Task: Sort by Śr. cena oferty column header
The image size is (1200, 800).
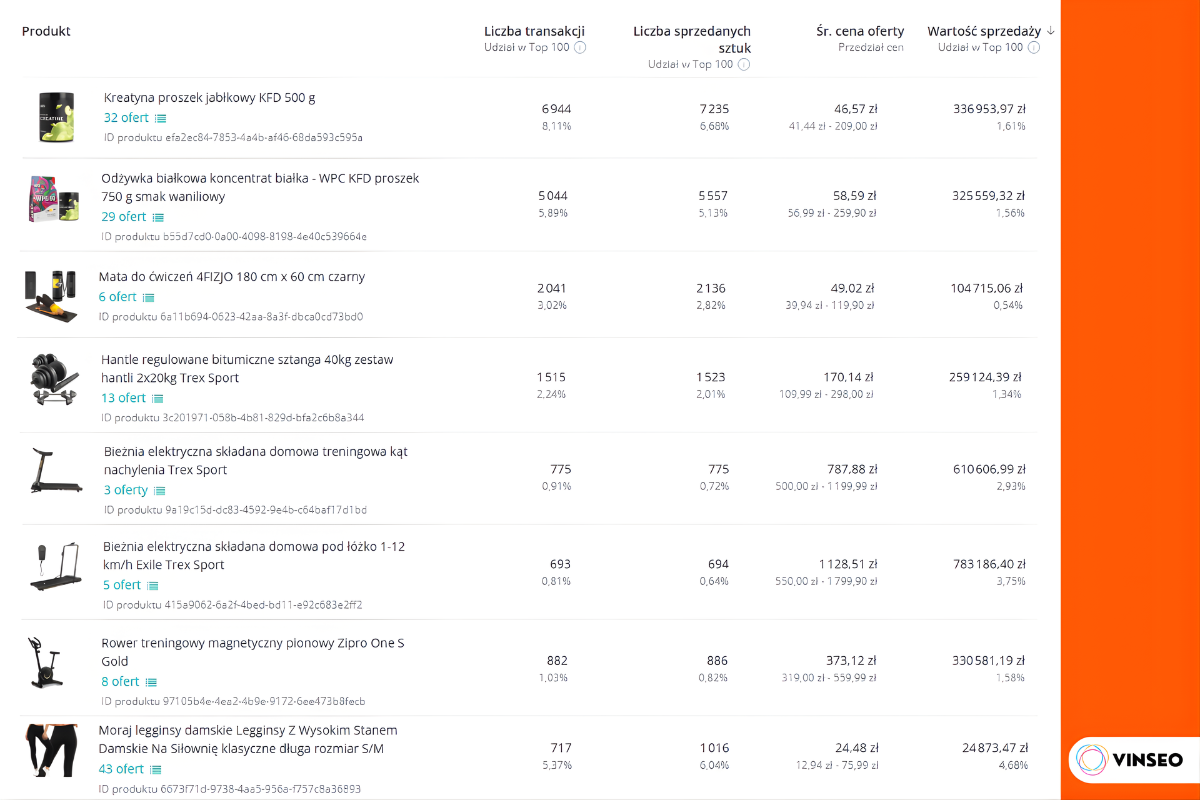Action: (860, 31)
